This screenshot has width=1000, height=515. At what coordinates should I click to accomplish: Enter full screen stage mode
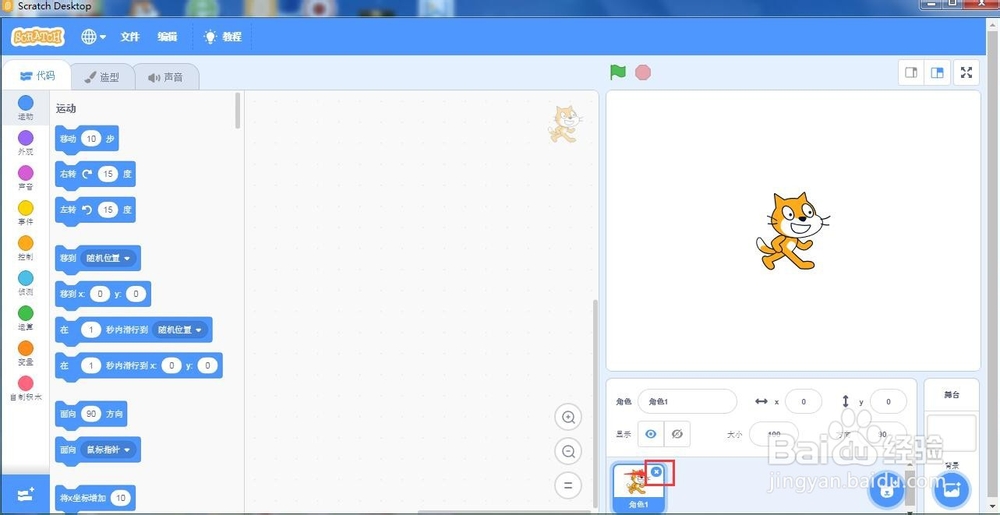(966, 73)
